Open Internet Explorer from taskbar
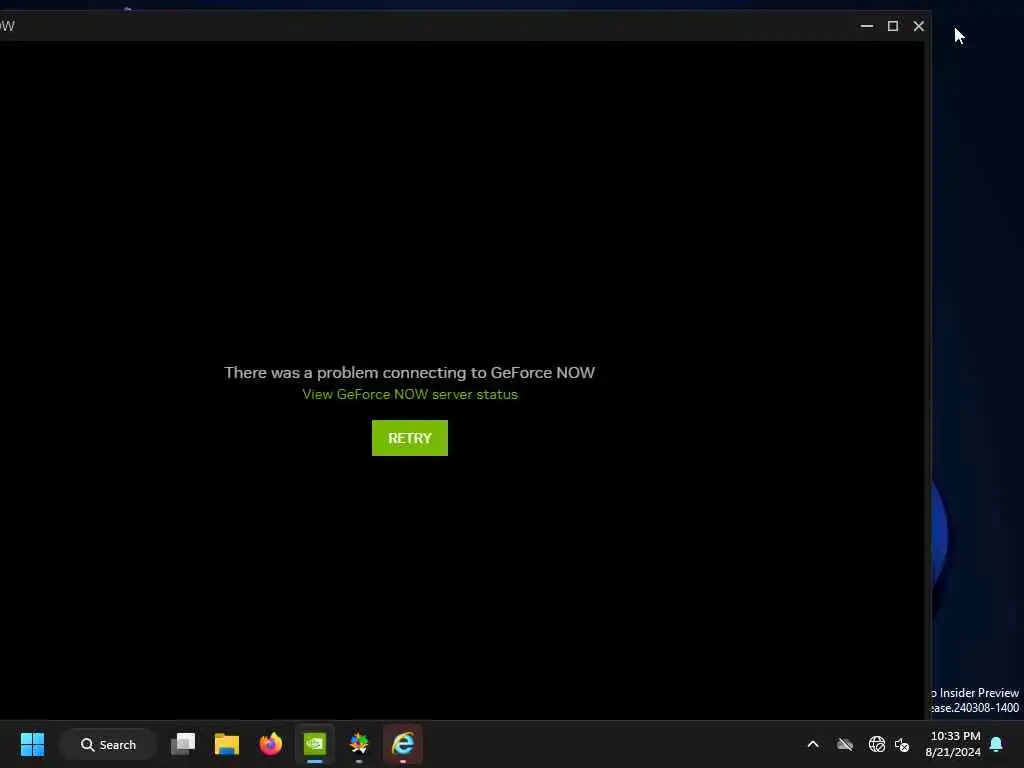1024x768 pixels. coord(403,744)
